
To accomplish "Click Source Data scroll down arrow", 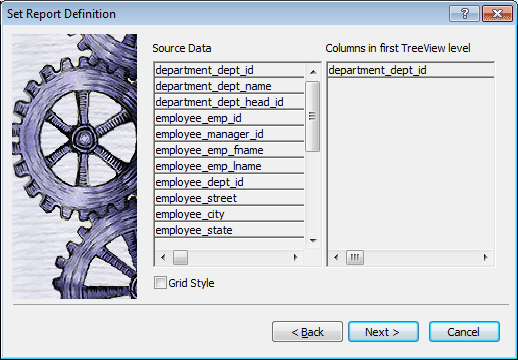I will (x=313, y=240).
